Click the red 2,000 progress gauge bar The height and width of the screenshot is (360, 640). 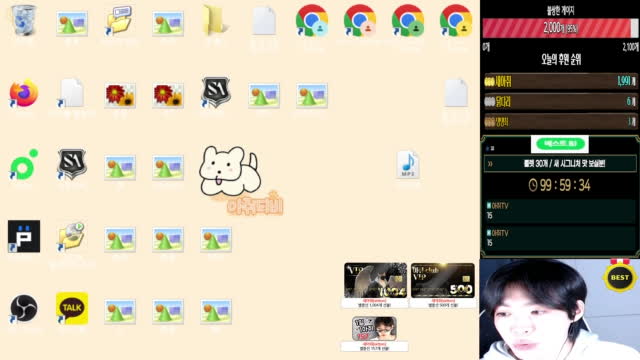pyautogui.click(x=560, y=28)
